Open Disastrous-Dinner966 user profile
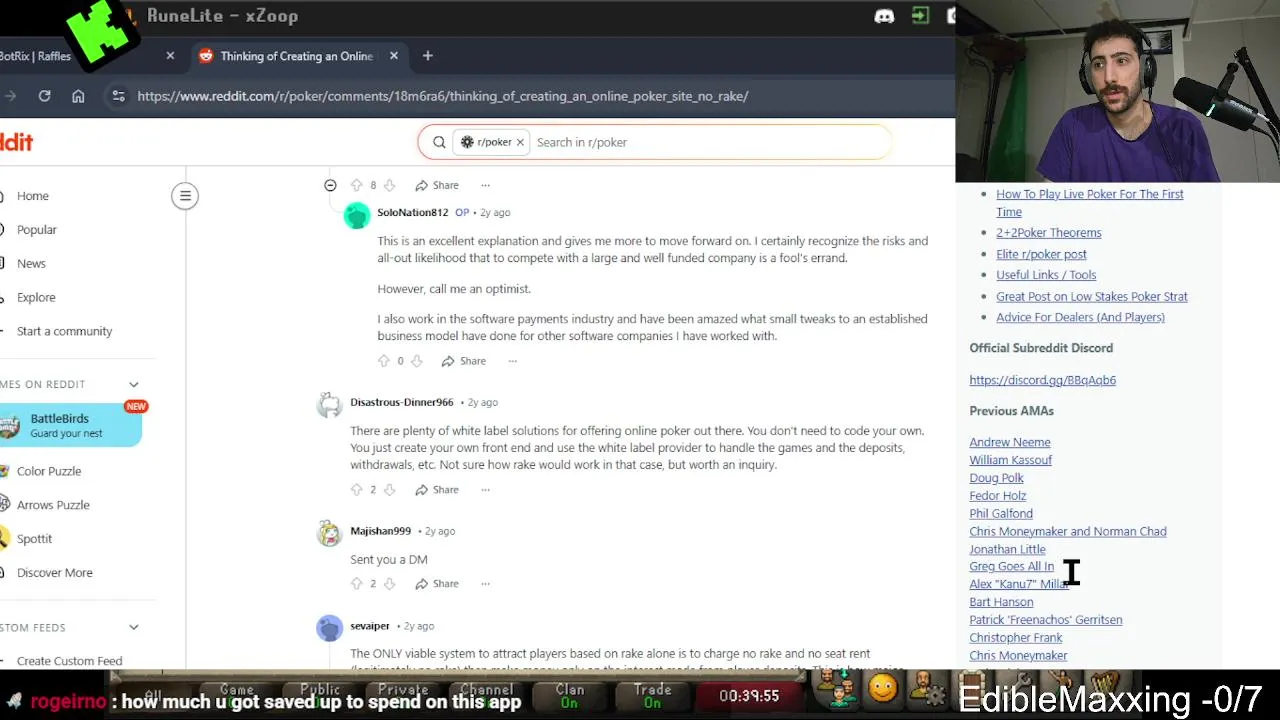Screen dimensions: 1280x720 point(401,402)
